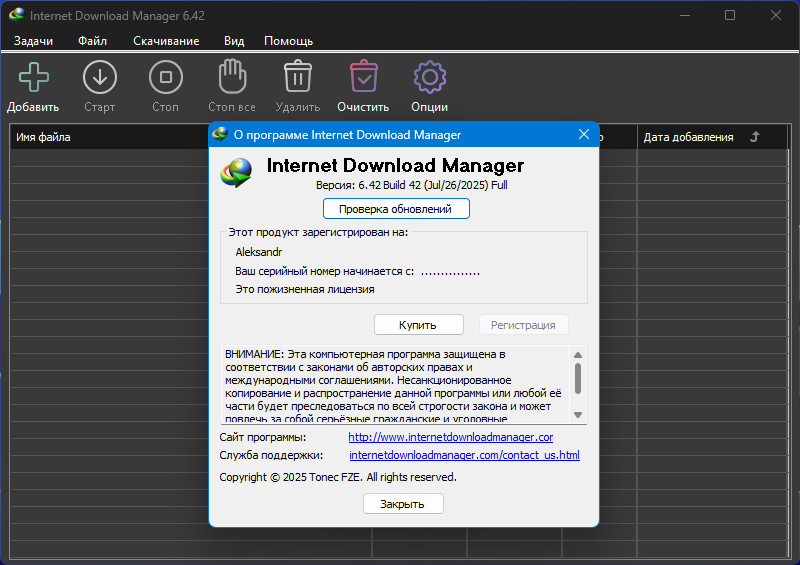Image resolution: width=800 pixels, height=565 pixels.
Task: Open the Задачи menu
Action: (x=33, y=41)
